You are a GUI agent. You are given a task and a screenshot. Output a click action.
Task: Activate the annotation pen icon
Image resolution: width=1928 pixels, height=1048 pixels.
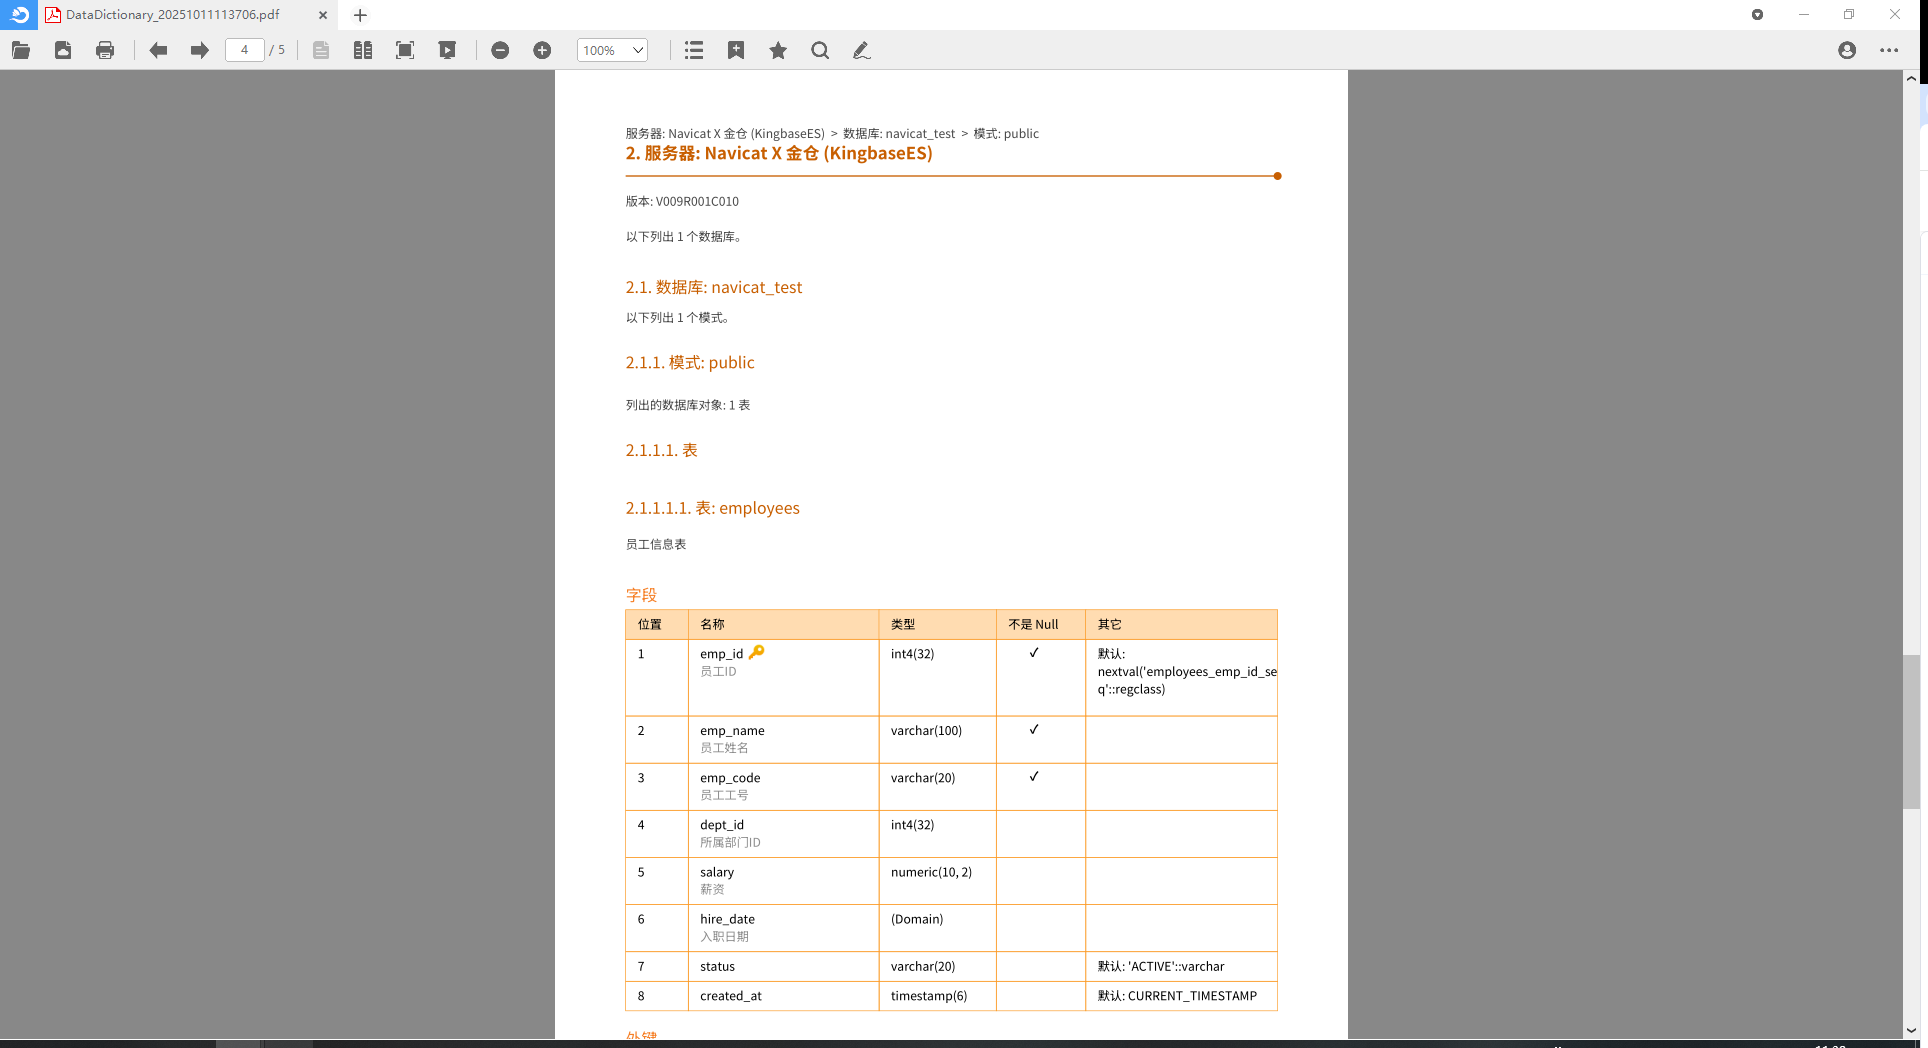click(861, 50)
